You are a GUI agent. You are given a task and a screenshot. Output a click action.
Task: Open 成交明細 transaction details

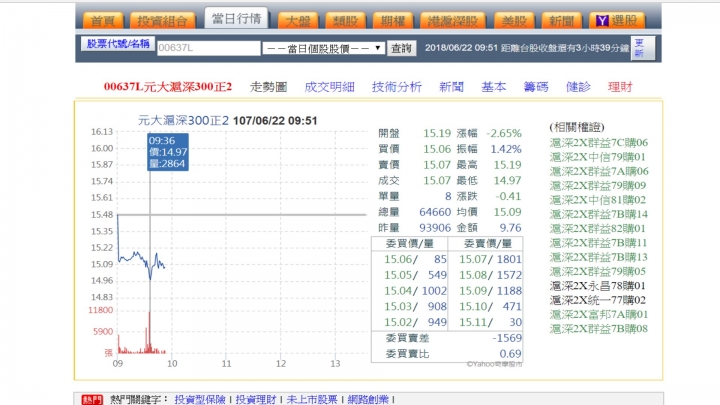329,87
